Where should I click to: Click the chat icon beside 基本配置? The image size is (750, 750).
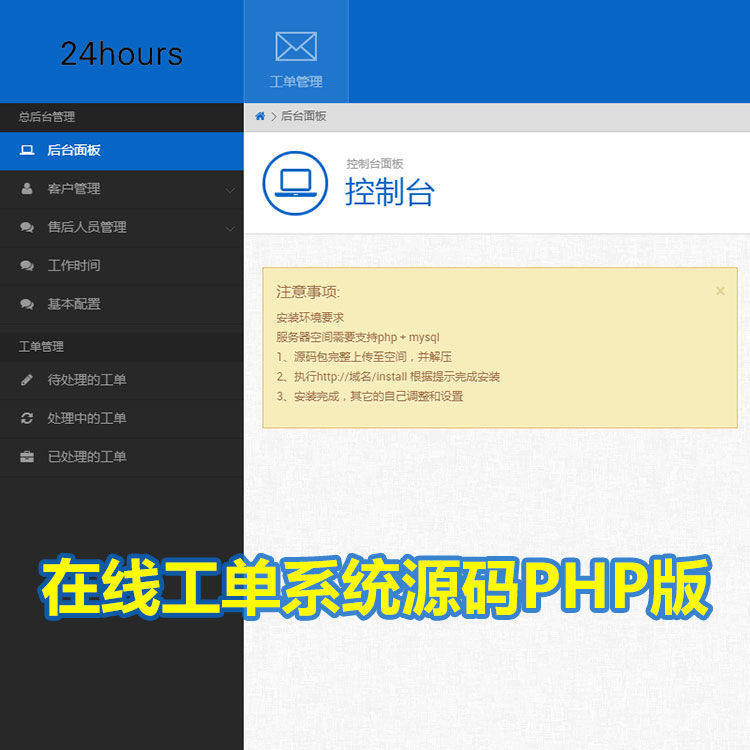(x=27, y=304)
